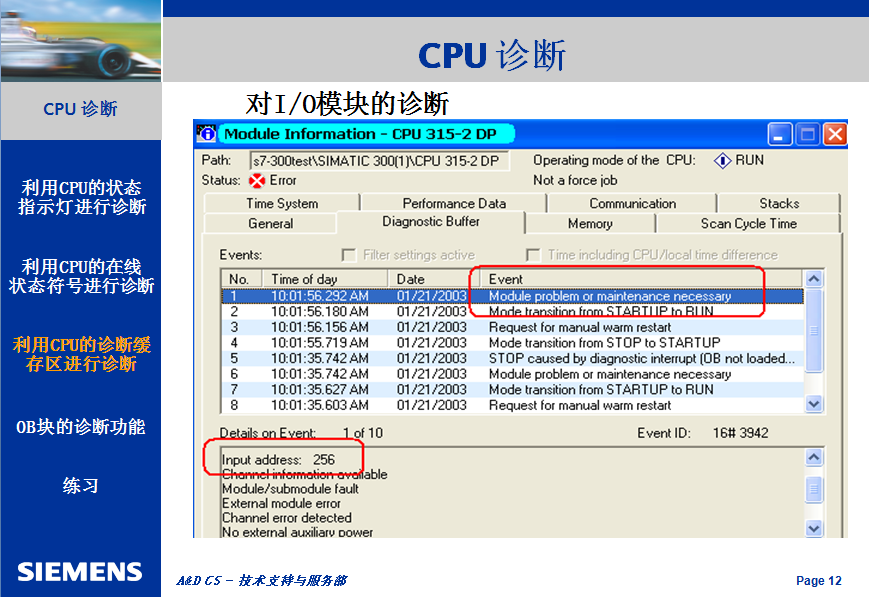Minimize the Module Information window
This screenshot has height=597, width=869.
pyautogui.click(x=779, y=134)
